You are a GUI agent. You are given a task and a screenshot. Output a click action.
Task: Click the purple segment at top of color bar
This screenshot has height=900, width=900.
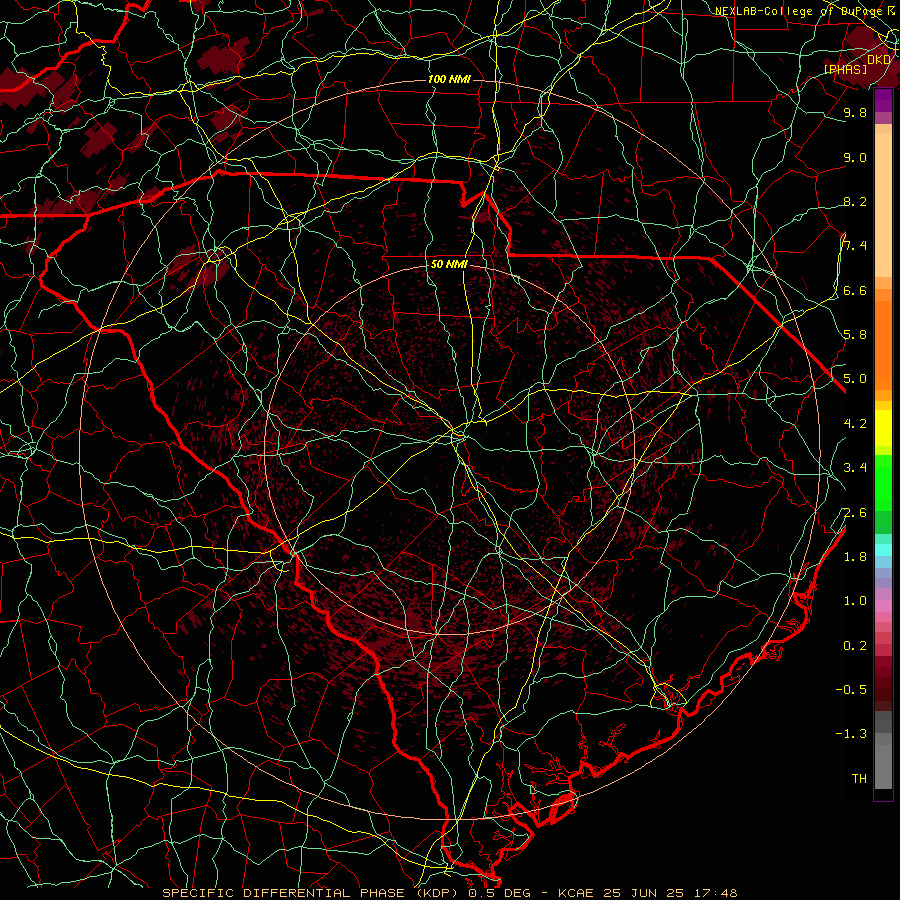(883, 100)
